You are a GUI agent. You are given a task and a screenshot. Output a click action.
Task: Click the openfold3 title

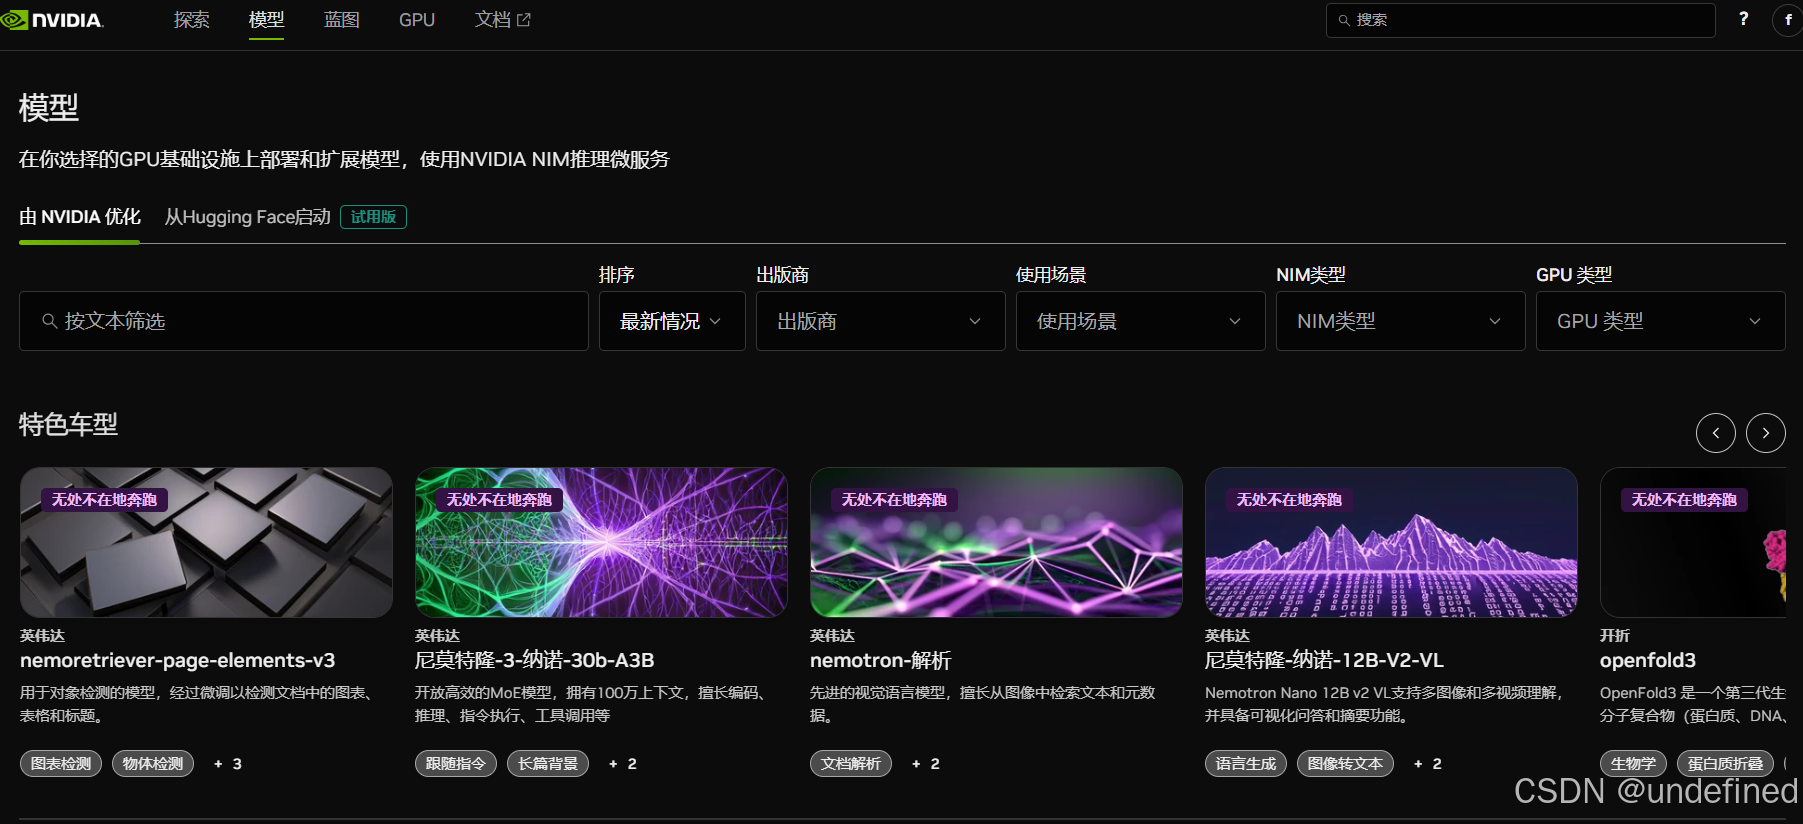1648,660
